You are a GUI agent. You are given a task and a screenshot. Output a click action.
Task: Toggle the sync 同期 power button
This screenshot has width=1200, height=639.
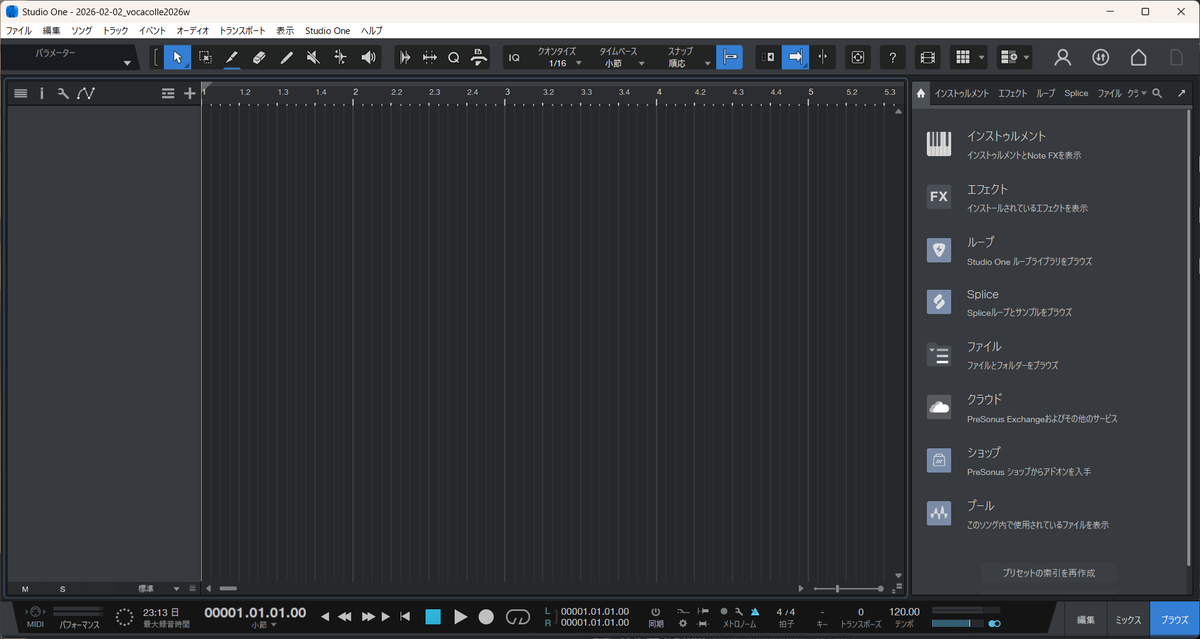656,611
